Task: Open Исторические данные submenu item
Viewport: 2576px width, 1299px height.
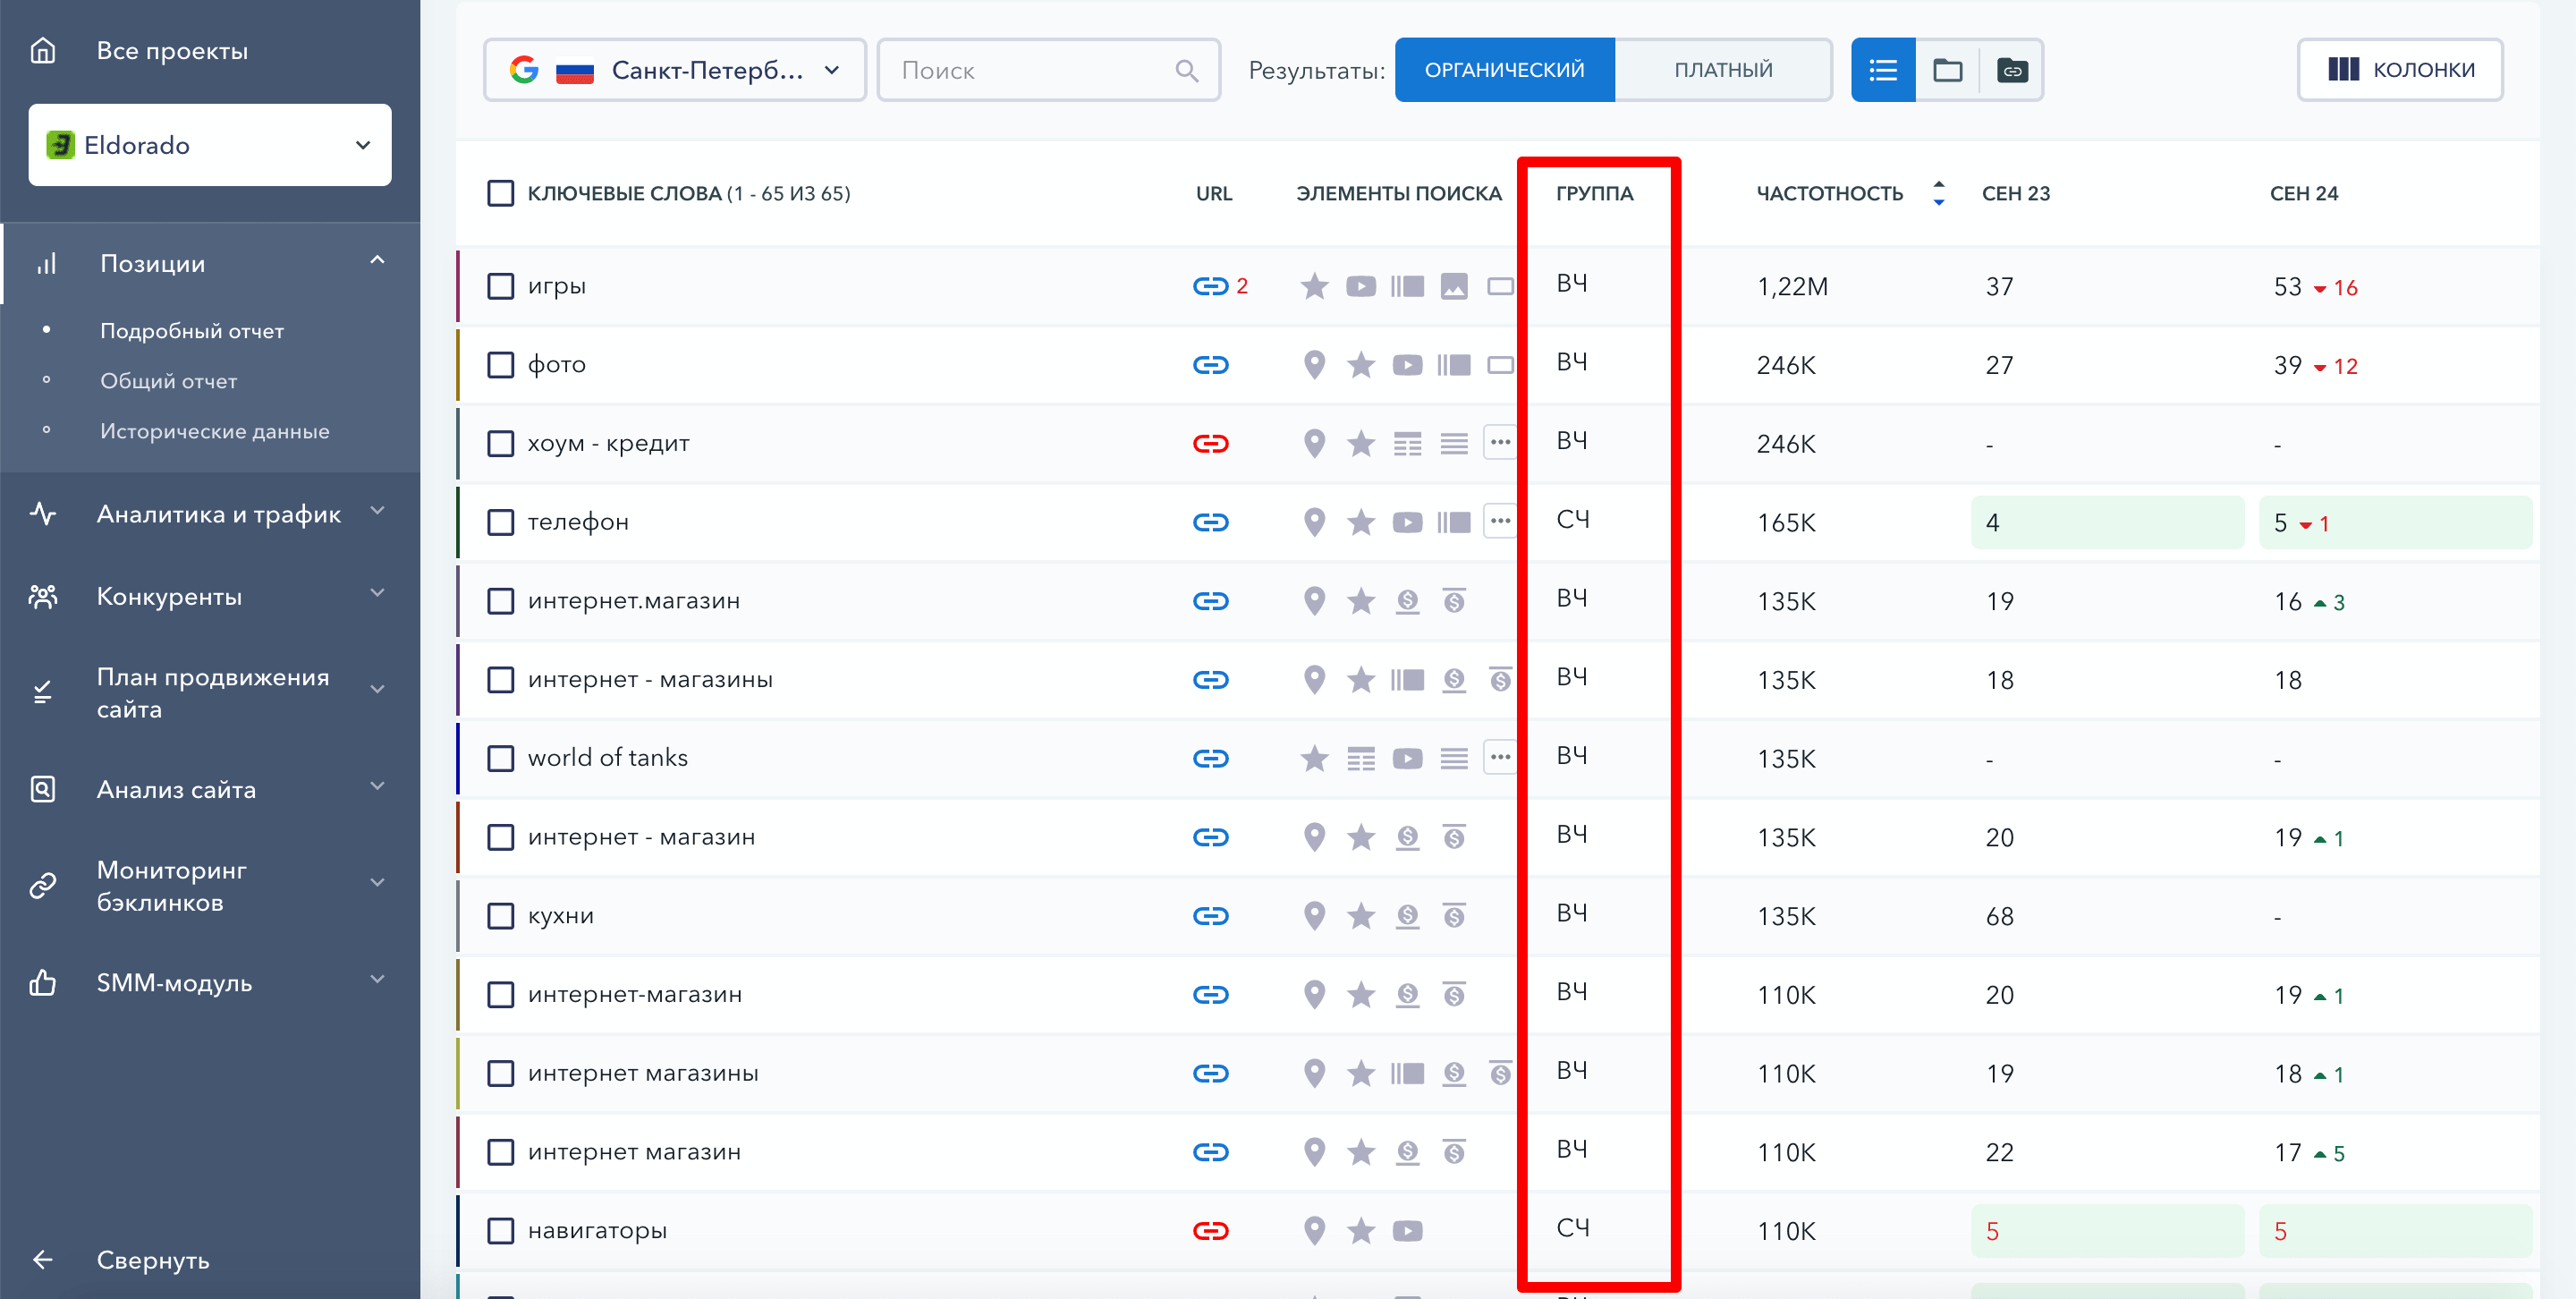Action: coord(215,431)
